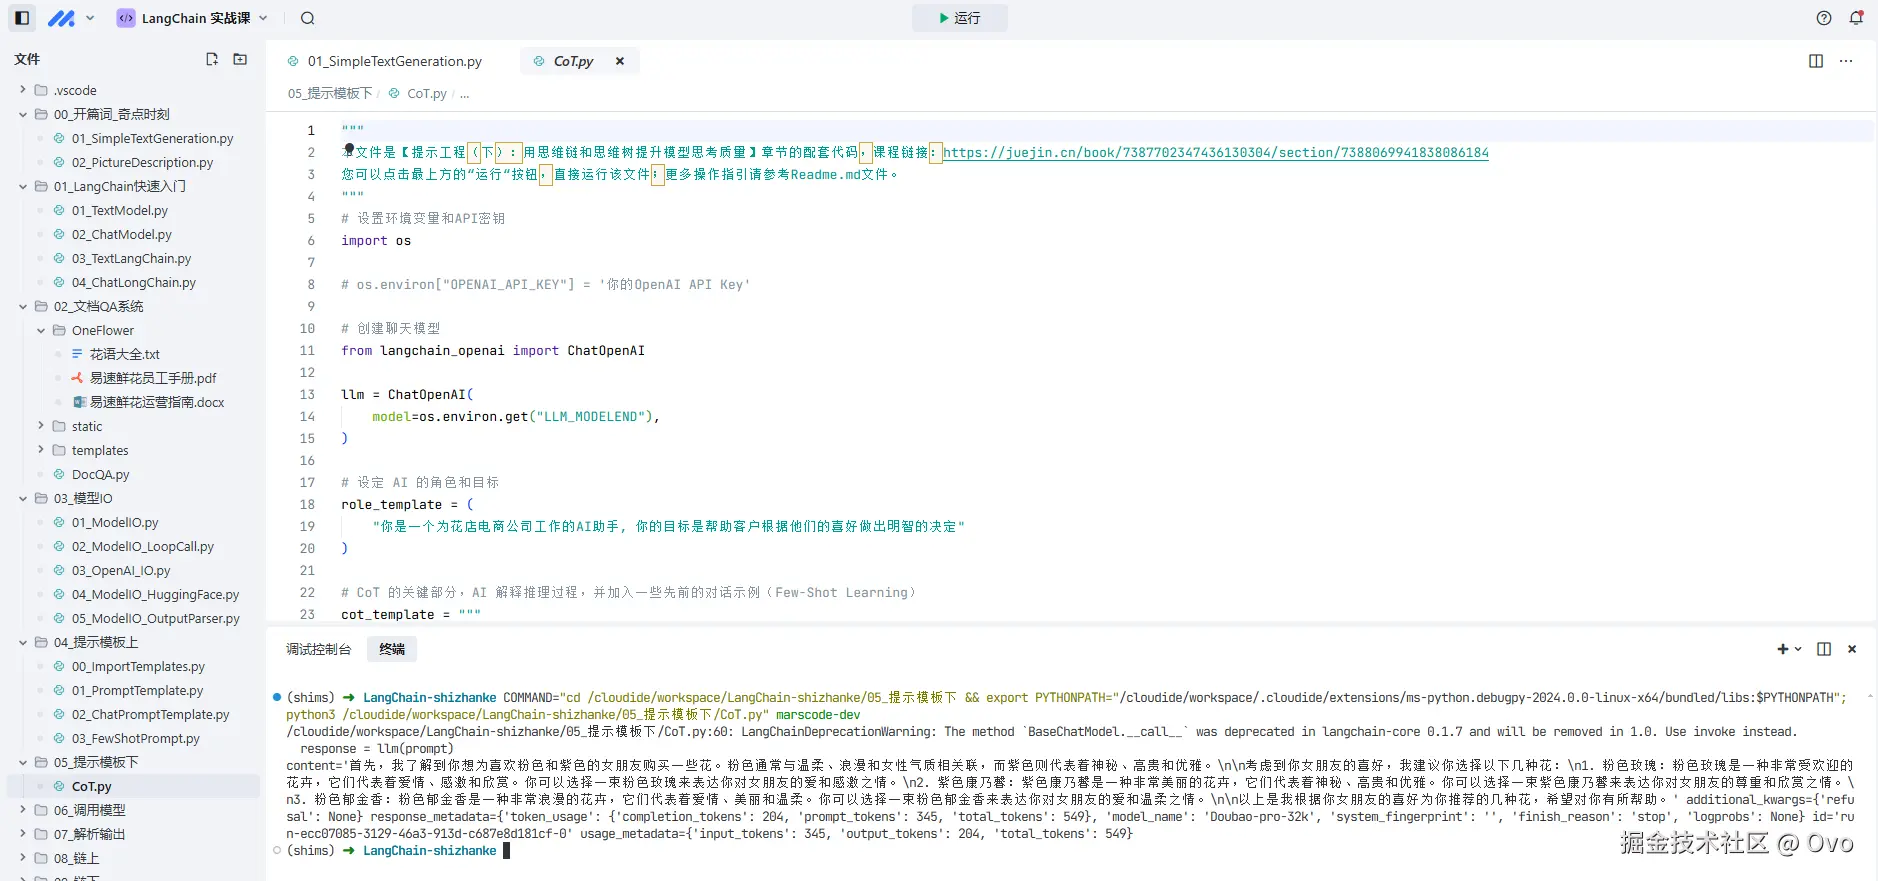Screen dimensions: 1878x881
Task: Open editor more actions ellipsis
Action: click(x=1846, y=61)
